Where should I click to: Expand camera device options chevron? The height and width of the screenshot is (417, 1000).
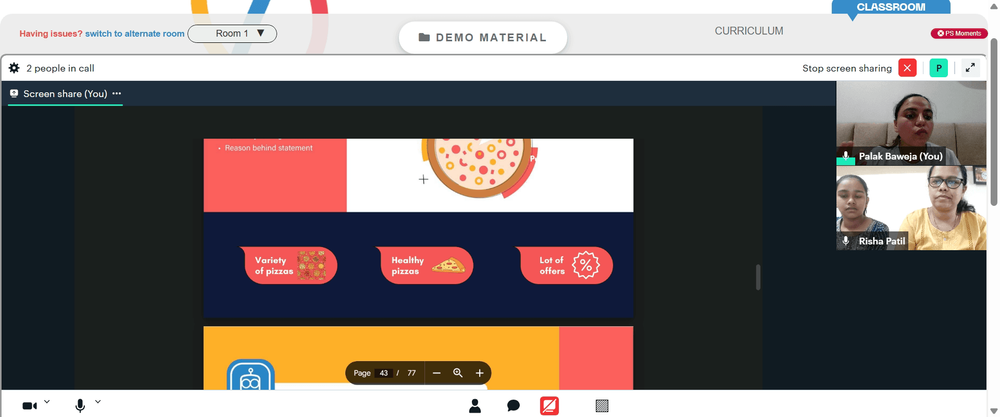pyautogui.click(x=47, y=402)
